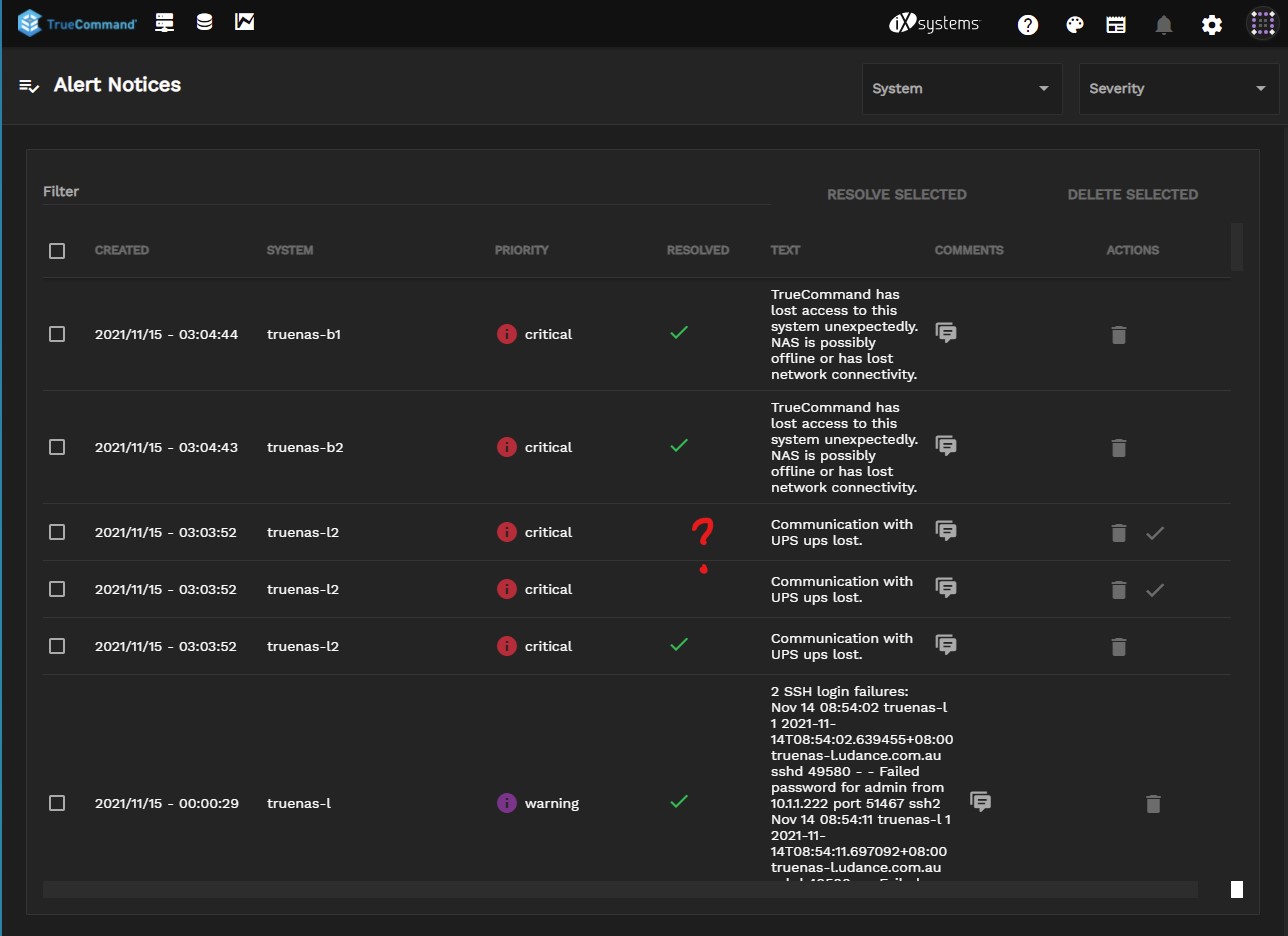
Task: Click the COMMENTS column header
Action: pos(969,250)
